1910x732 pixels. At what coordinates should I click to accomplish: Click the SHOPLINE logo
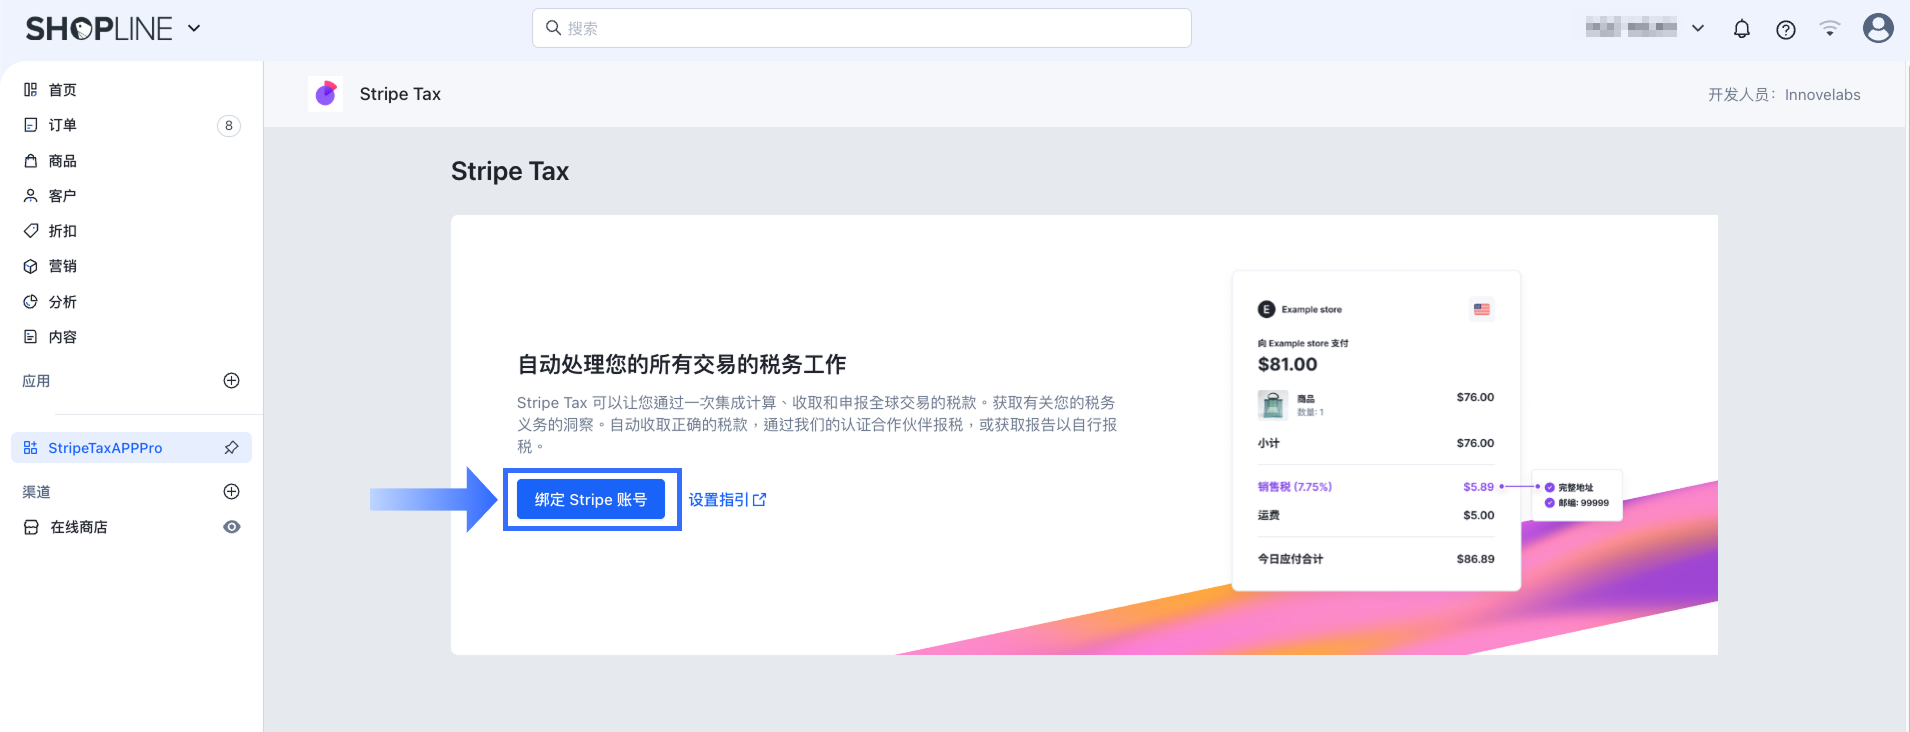99,29
